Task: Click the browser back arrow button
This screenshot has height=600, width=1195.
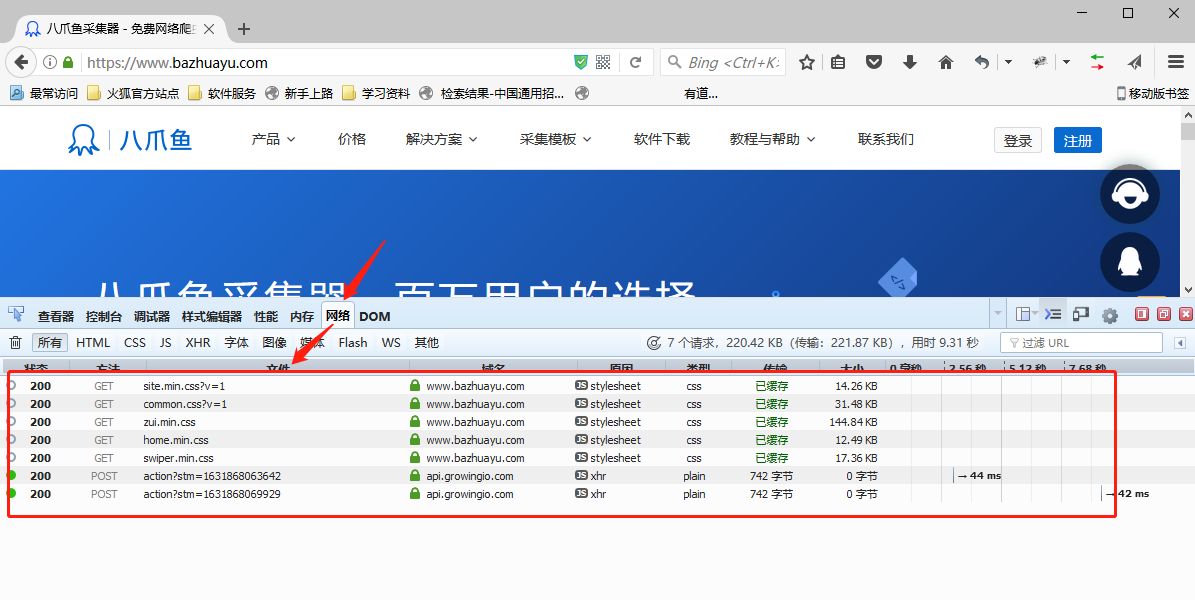Action: tap(21, 63)
